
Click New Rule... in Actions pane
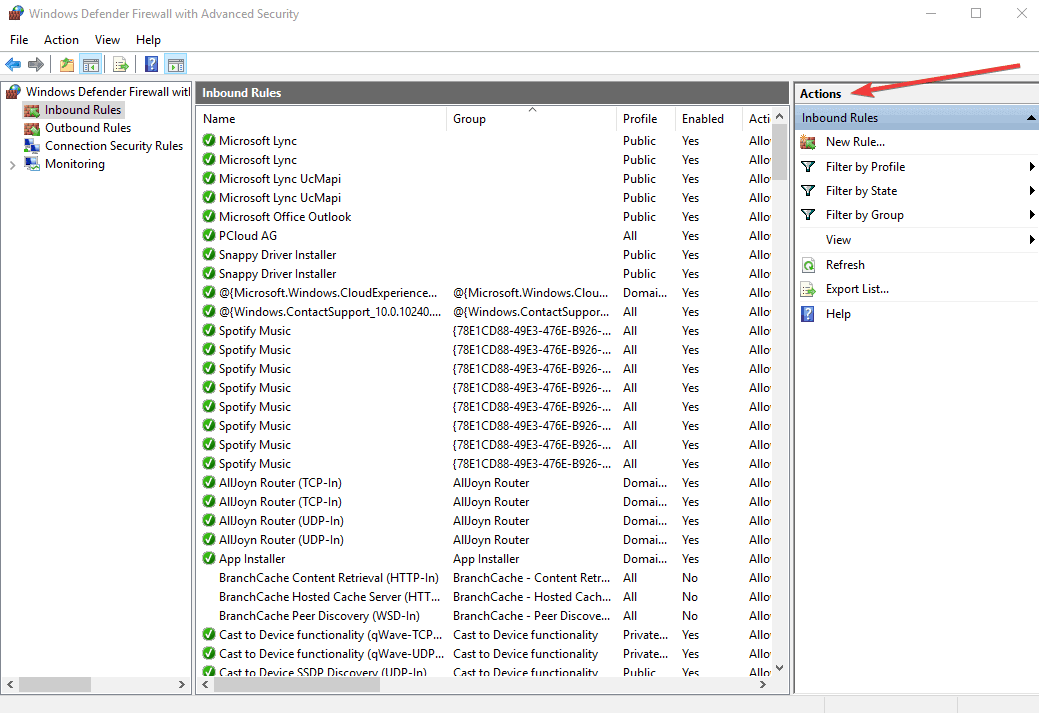(855, 142)
